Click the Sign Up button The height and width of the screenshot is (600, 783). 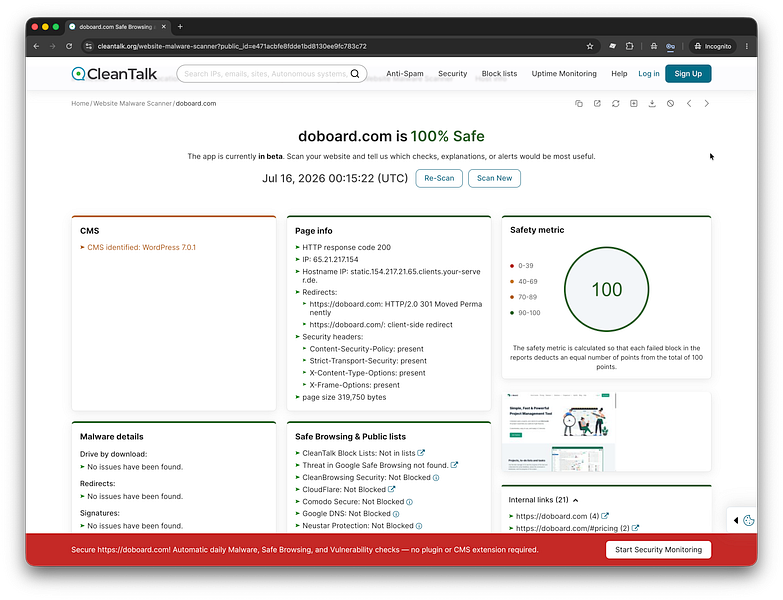click(688, 73)
